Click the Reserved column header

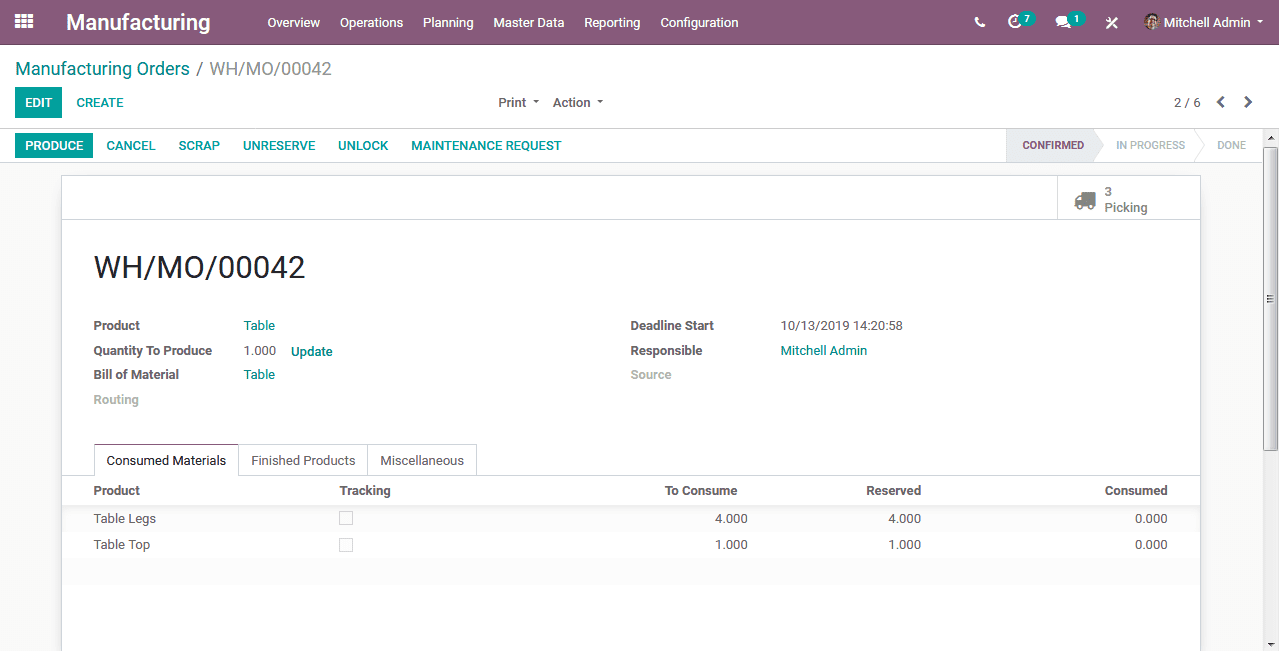pos(893,490)
